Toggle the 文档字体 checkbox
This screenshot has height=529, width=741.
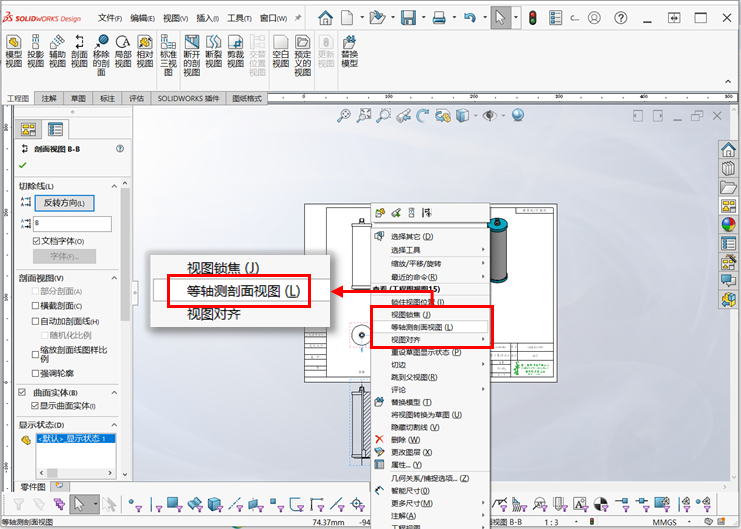[x=37, y=241]
